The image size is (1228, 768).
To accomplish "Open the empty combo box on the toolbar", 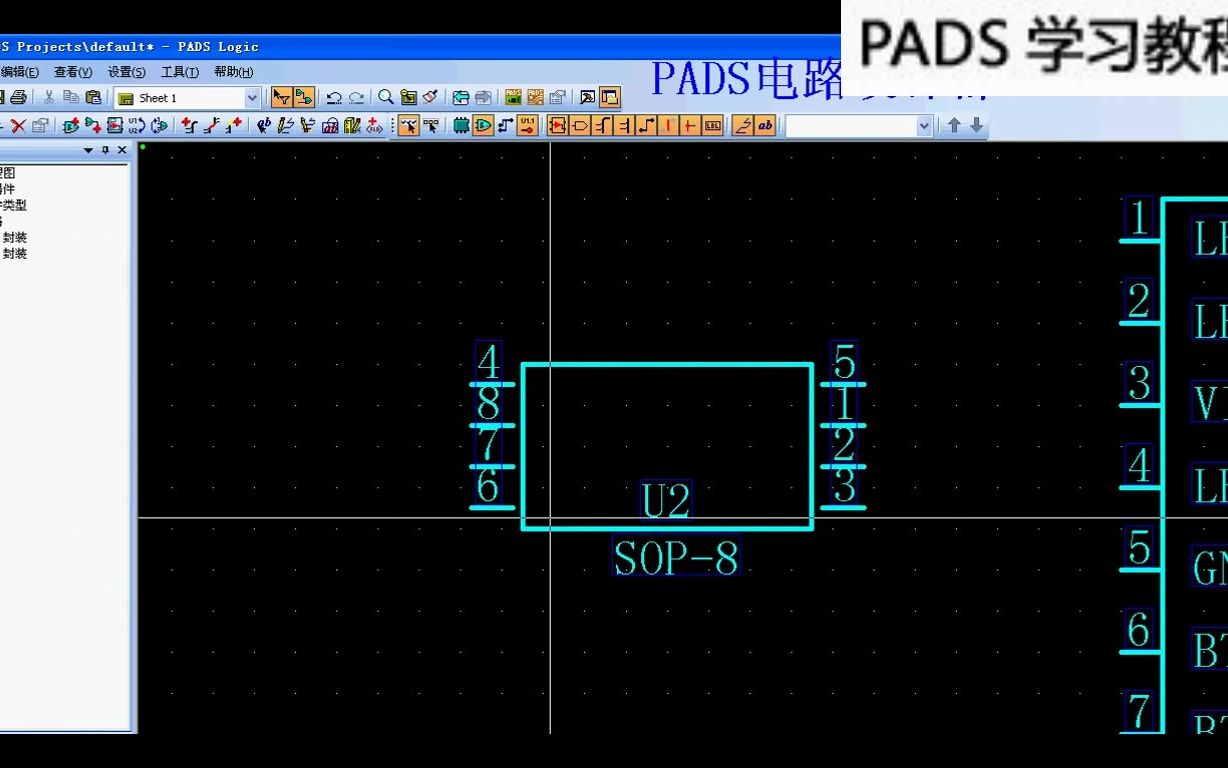I will tap(924, 126).
